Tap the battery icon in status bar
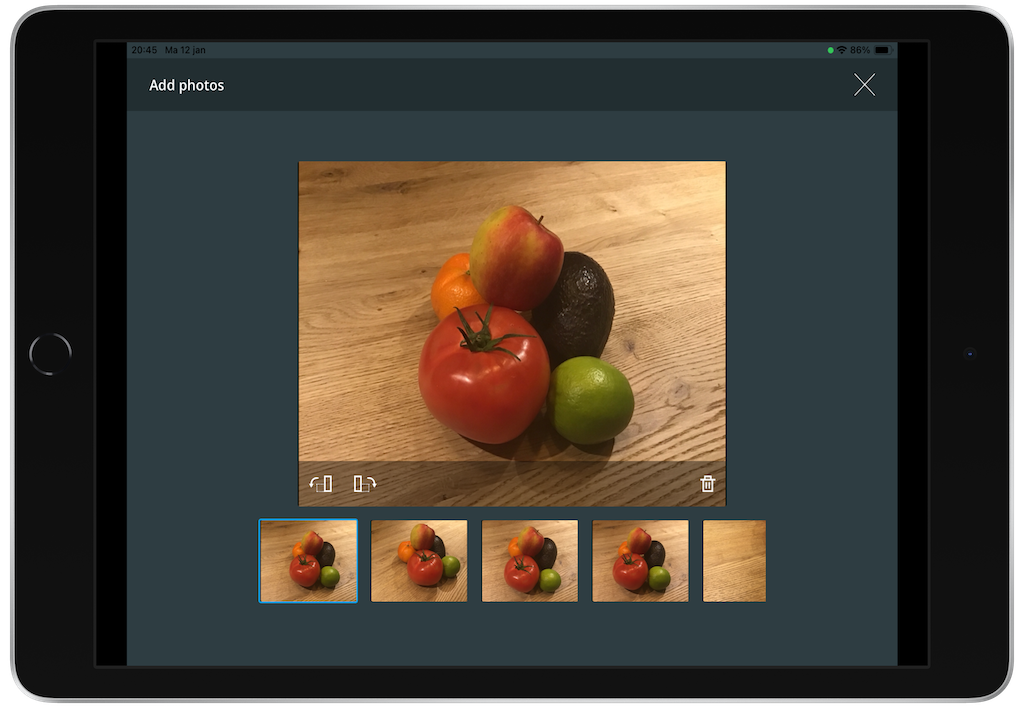This screenshot has width=1024, height=708. [883, 50]
